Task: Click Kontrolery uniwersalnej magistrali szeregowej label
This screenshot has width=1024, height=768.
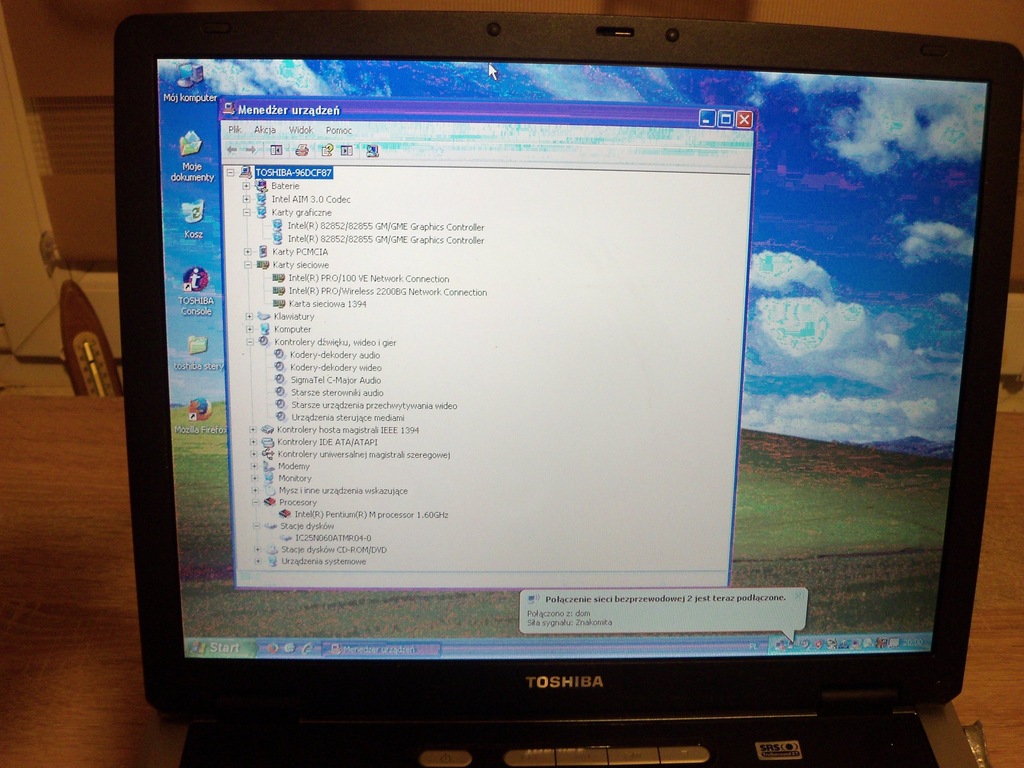Action: pyautogui.click(x=364, y=455)
